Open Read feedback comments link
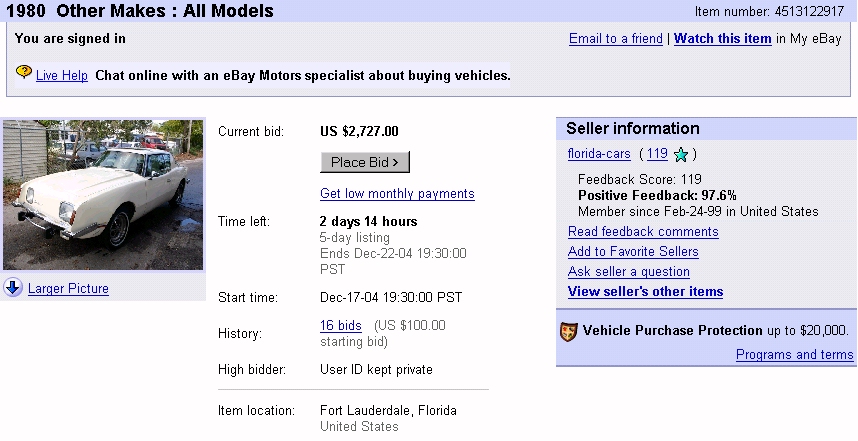858x441 pixels. click(x=643, y=231)
